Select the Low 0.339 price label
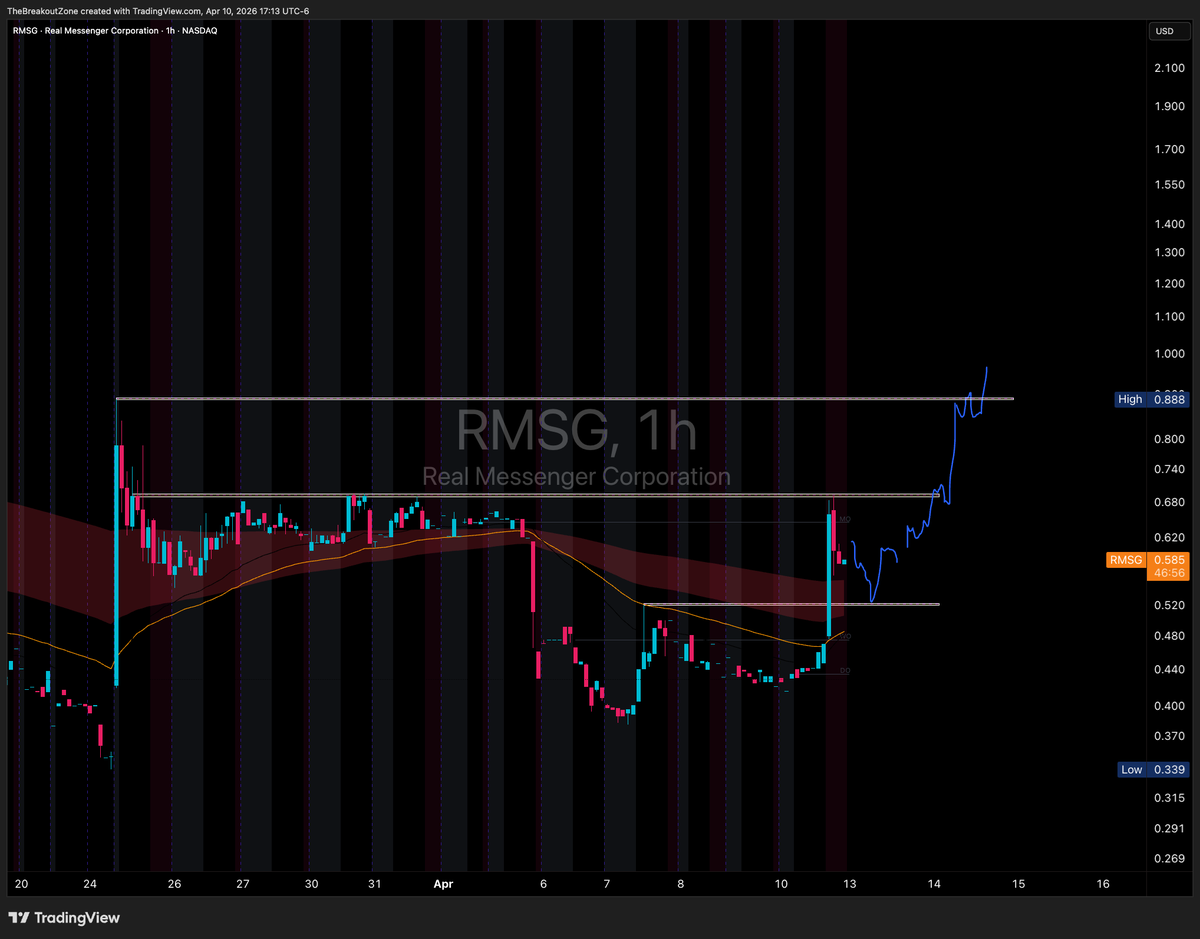The width and height of the screenshot is (1200, 939). (1151, 769)
